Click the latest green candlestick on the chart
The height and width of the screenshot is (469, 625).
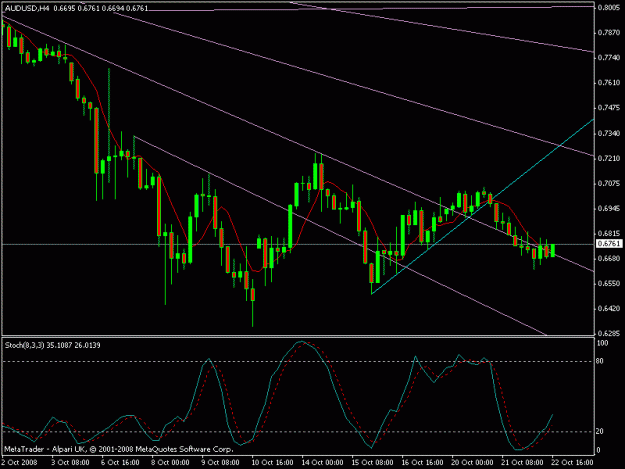(x=553, y=250)
